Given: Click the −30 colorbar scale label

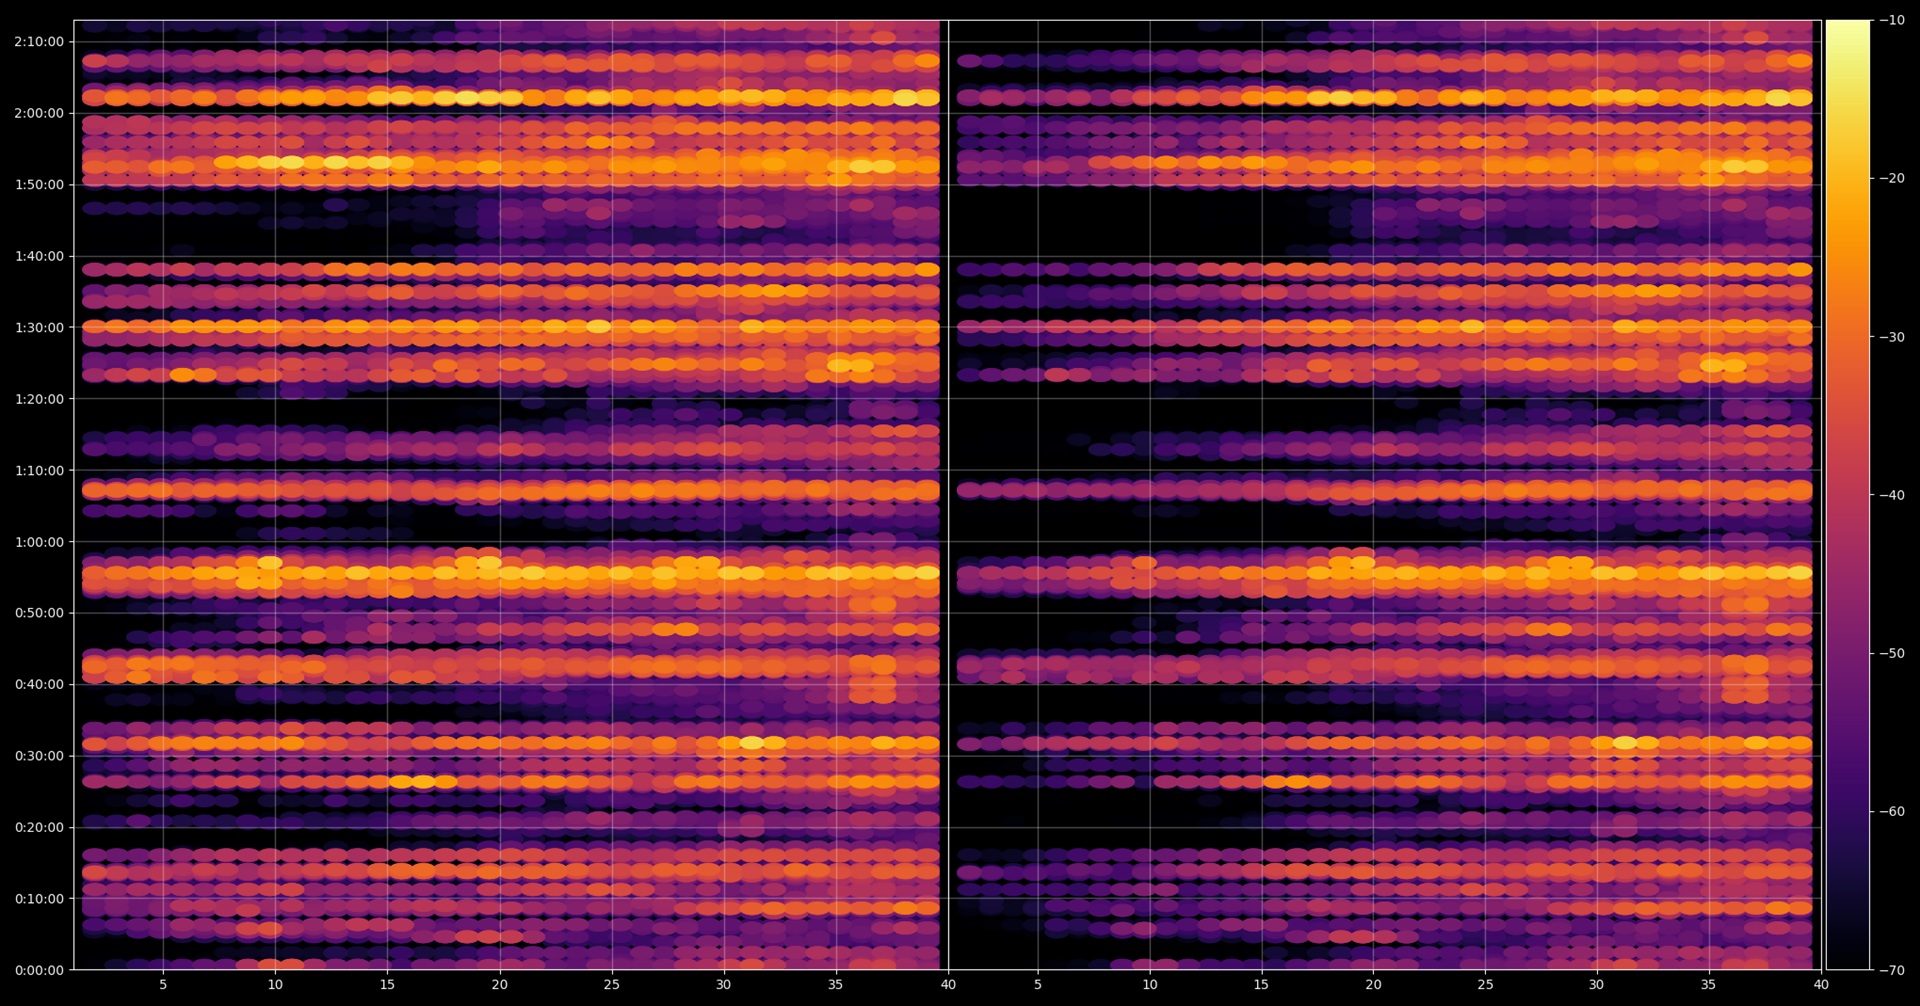Looking at the screenshot, I should tap(1892, 337).
